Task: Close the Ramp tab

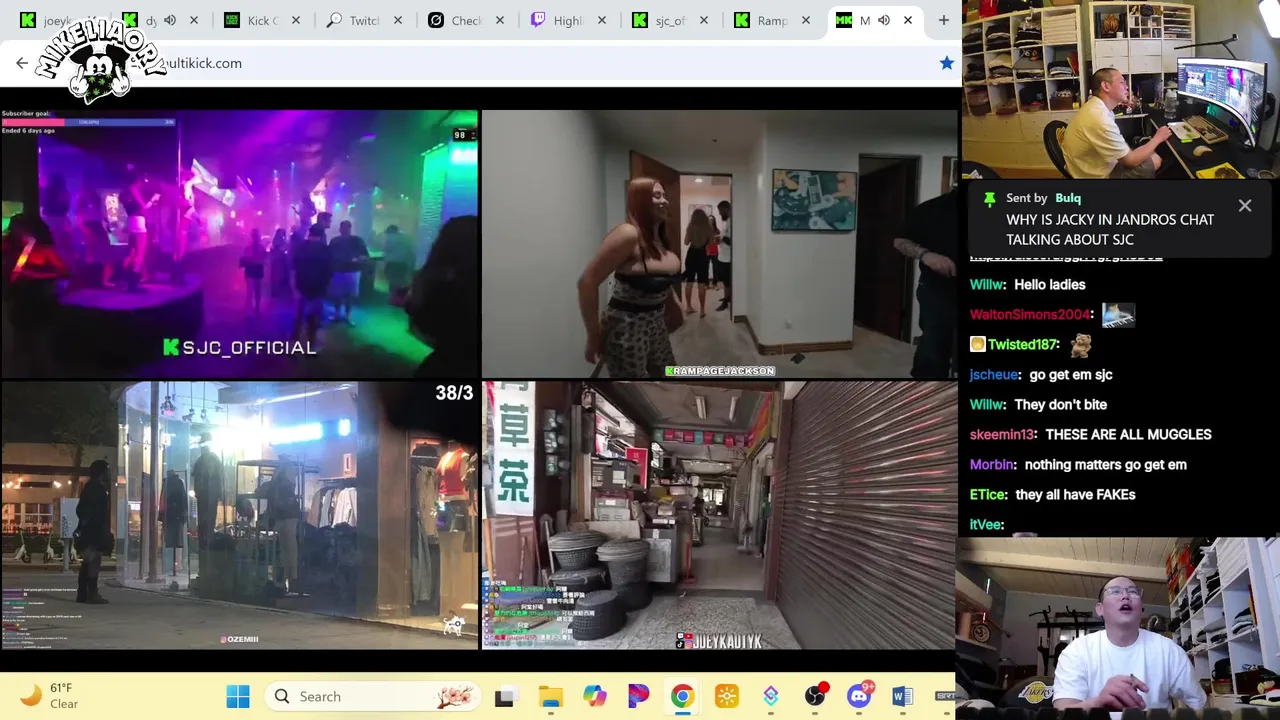Action: click(806, 20)
